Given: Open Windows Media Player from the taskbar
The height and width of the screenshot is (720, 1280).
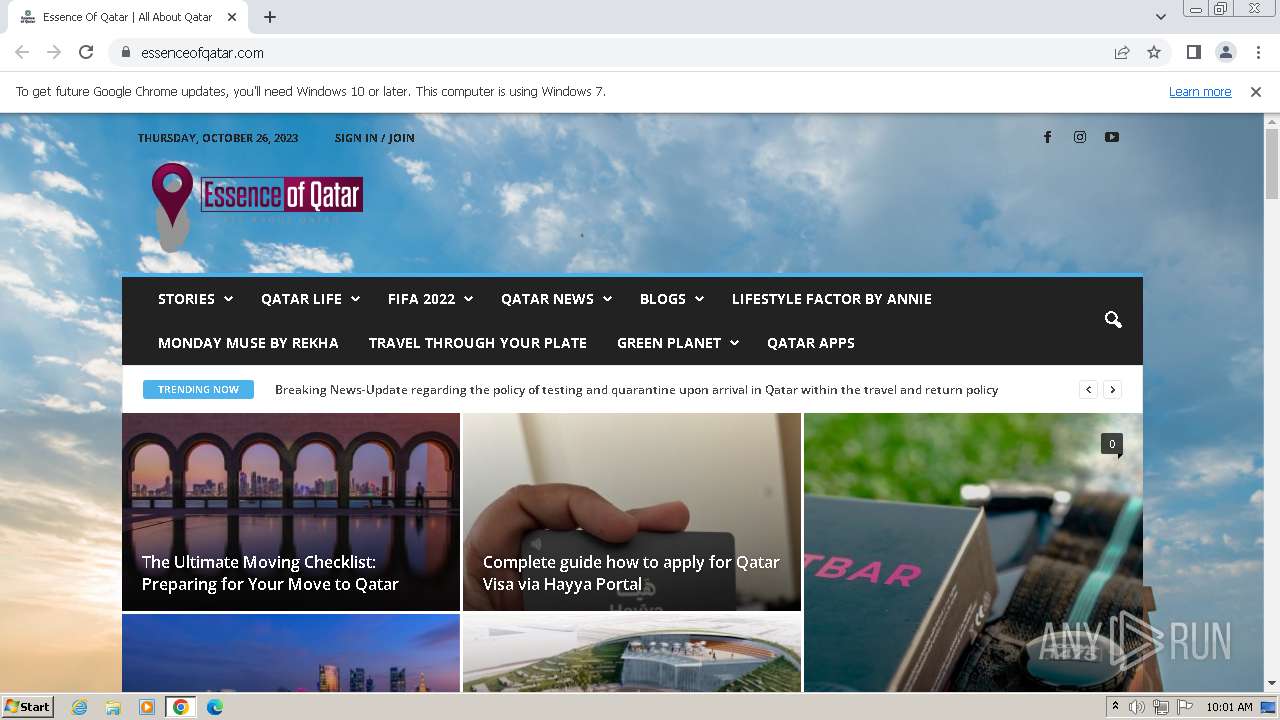Looking at the screenshot, I should [147, 707].
